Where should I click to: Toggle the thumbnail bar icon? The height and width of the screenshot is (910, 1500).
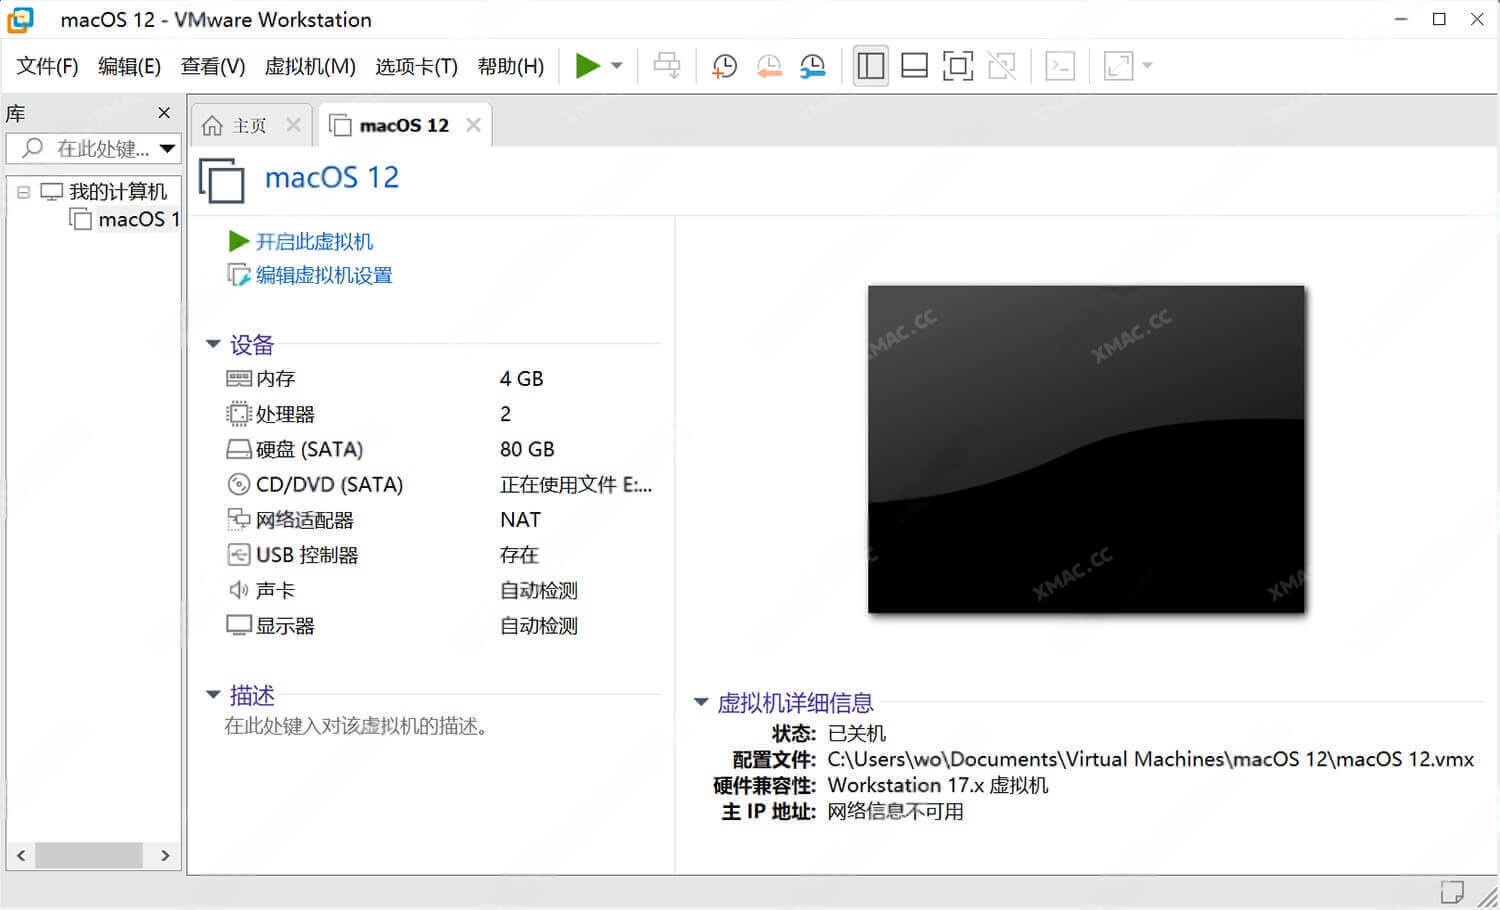click(914, 65)
